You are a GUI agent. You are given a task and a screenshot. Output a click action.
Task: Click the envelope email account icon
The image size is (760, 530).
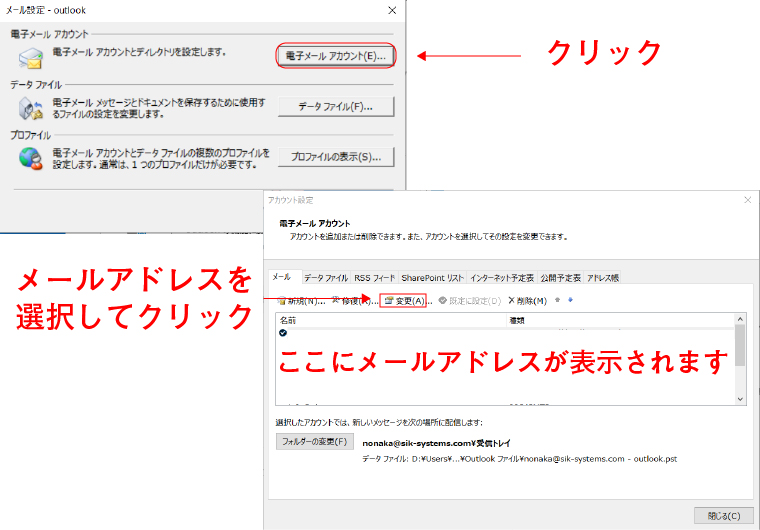pyautogui.click(x=31, y=58)
